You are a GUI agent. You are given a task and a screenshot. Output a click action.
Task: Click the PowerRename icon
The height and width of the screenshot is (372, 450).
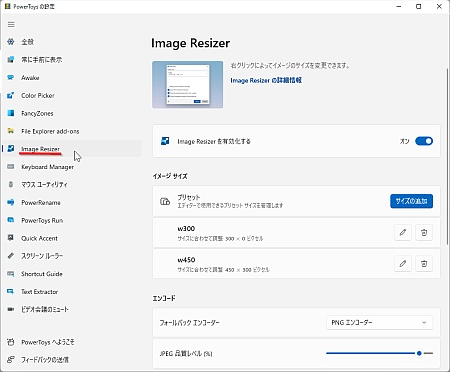[x=11, y=202]
